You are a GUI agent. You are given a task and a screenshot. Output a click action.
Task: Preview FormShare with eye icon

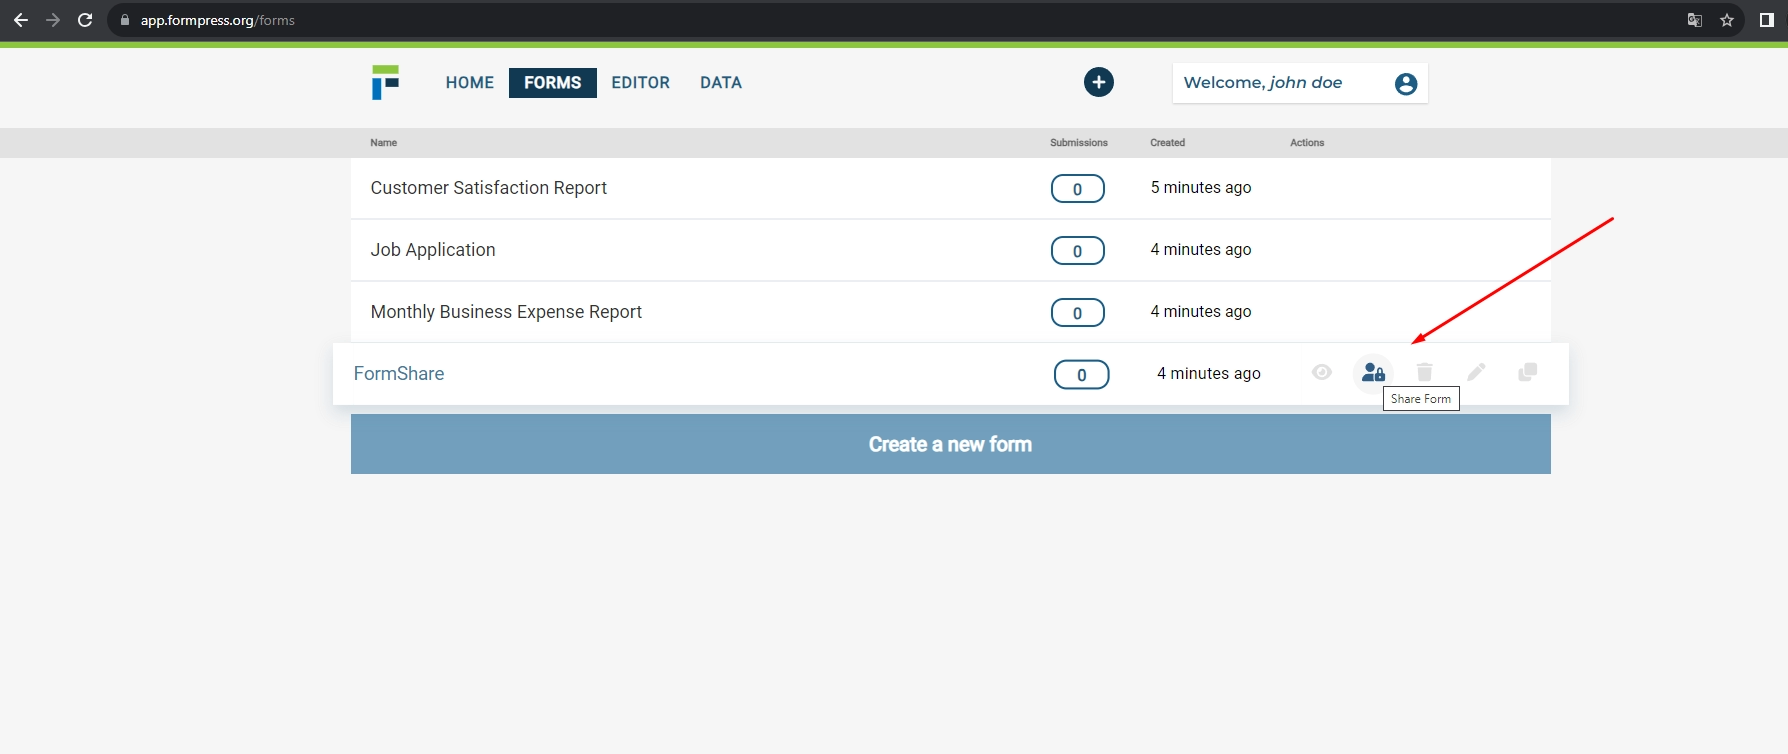click(x=1322, y=372)
